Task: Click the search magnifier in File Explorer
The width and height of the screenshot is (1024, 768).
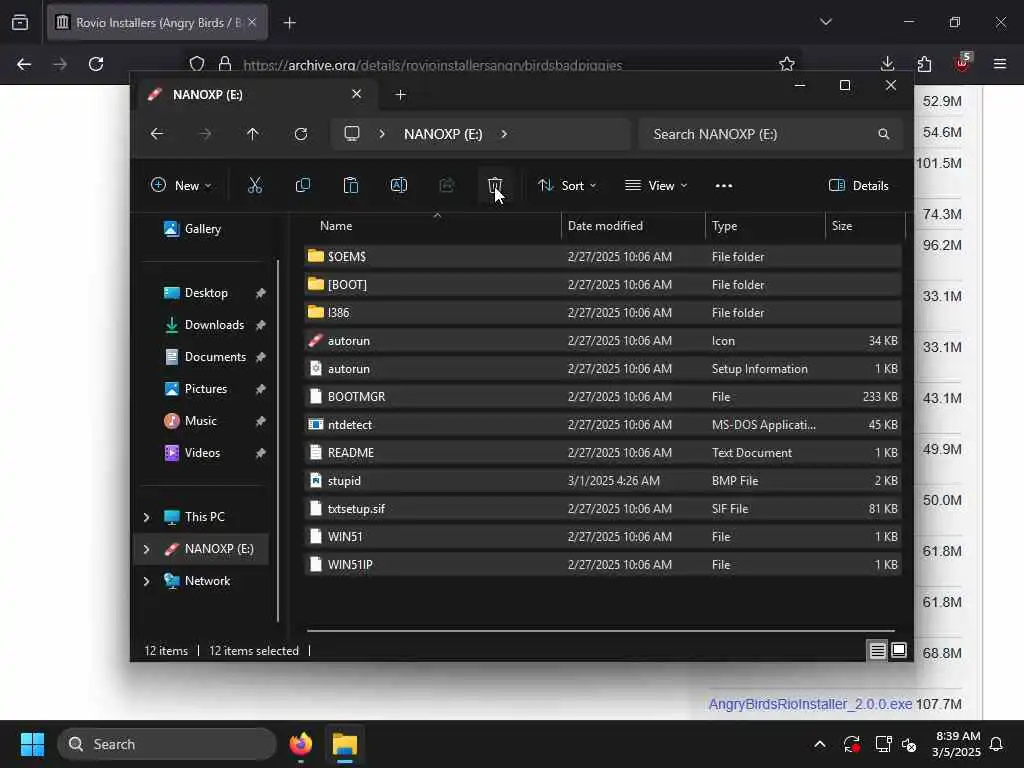Action: click(884, 134)
